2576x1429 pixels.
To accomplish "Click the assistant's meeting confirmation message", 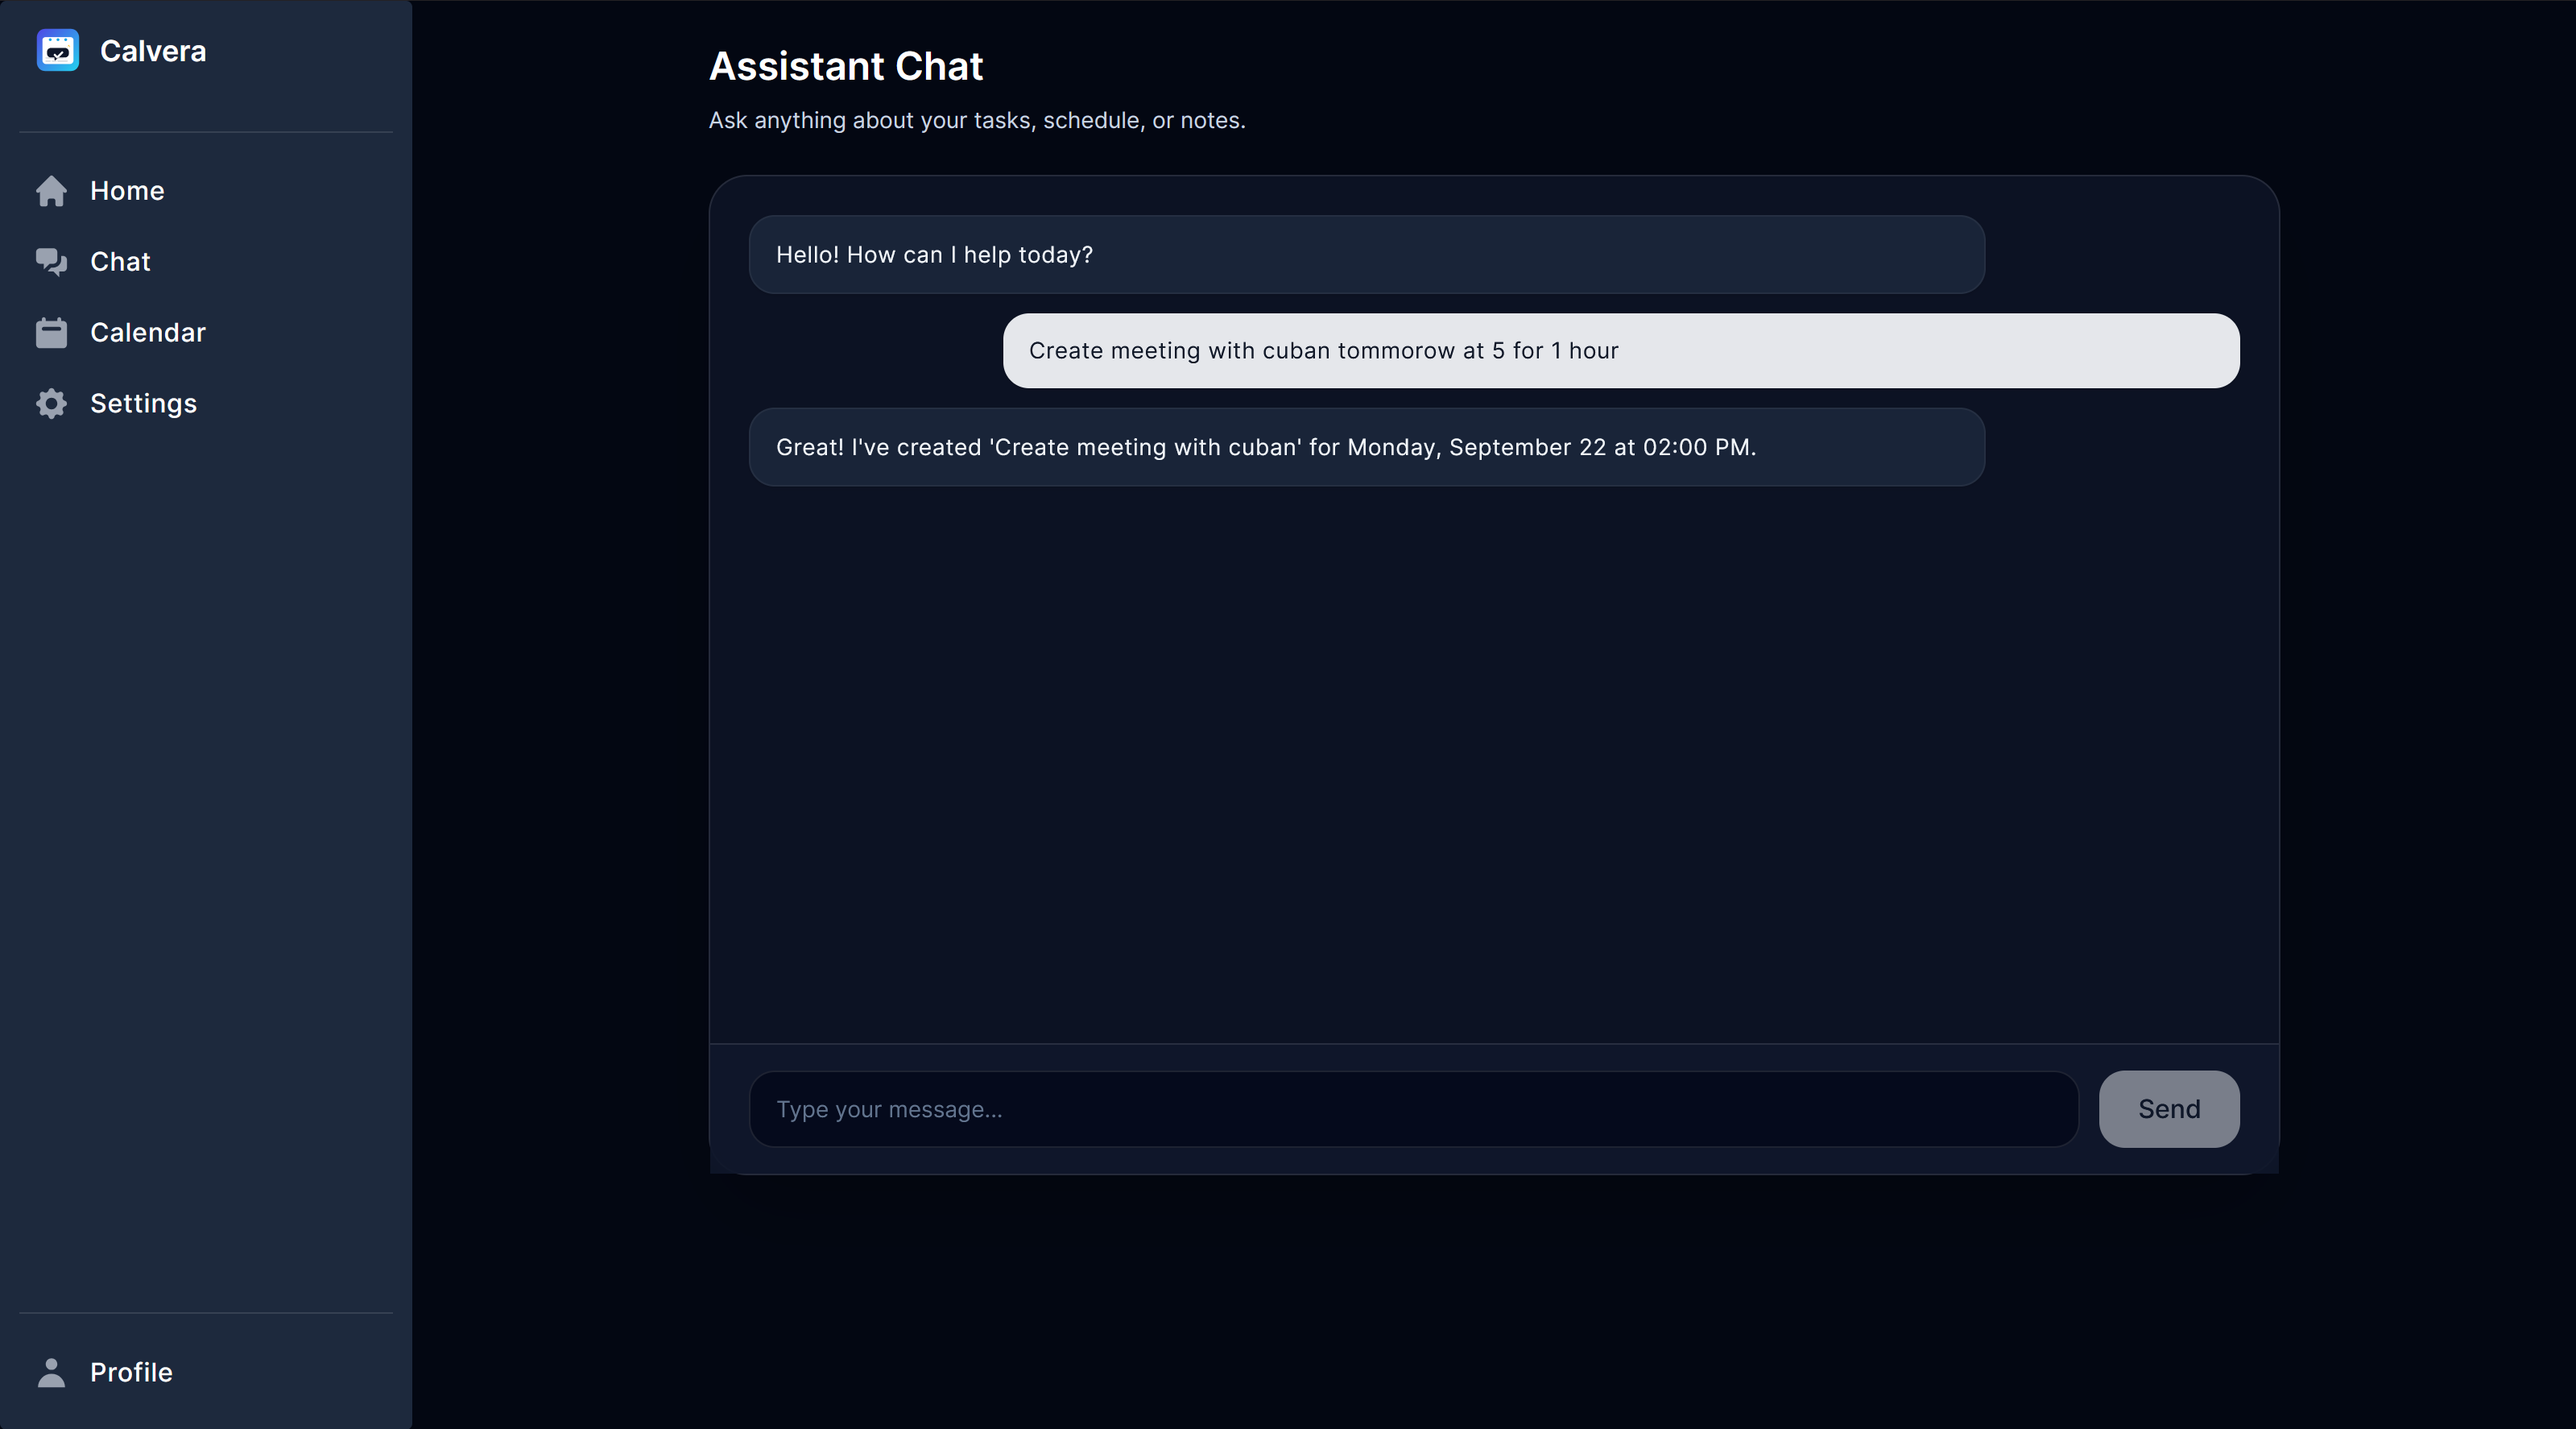I will [x=1366, y=448].
